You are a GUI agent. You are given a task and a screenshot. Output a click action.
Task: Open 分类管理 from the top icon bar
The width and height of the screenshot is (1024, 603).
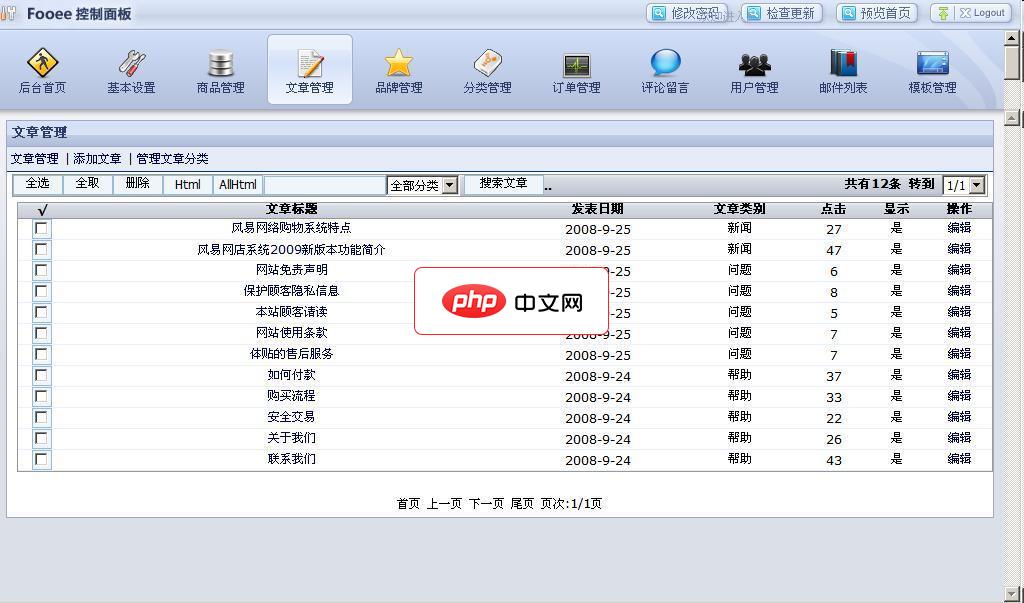coord(487,68)
